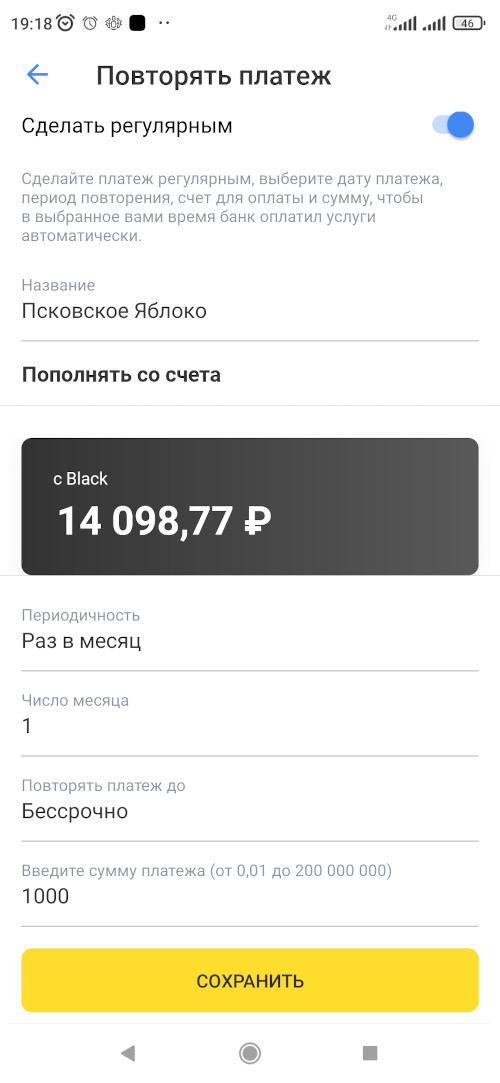Tap the gray regular payment description text

click(232, 208)
